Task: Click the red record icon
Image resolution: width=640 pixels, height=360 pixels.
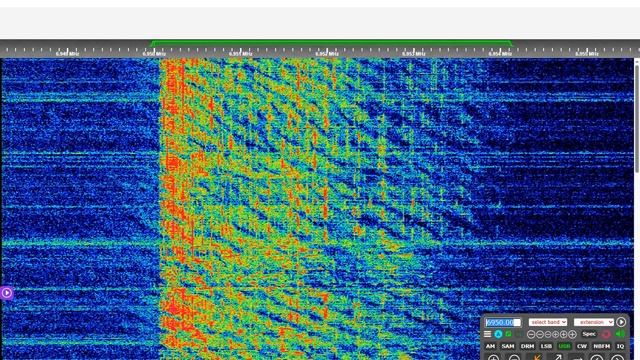Action: point(606,334)
